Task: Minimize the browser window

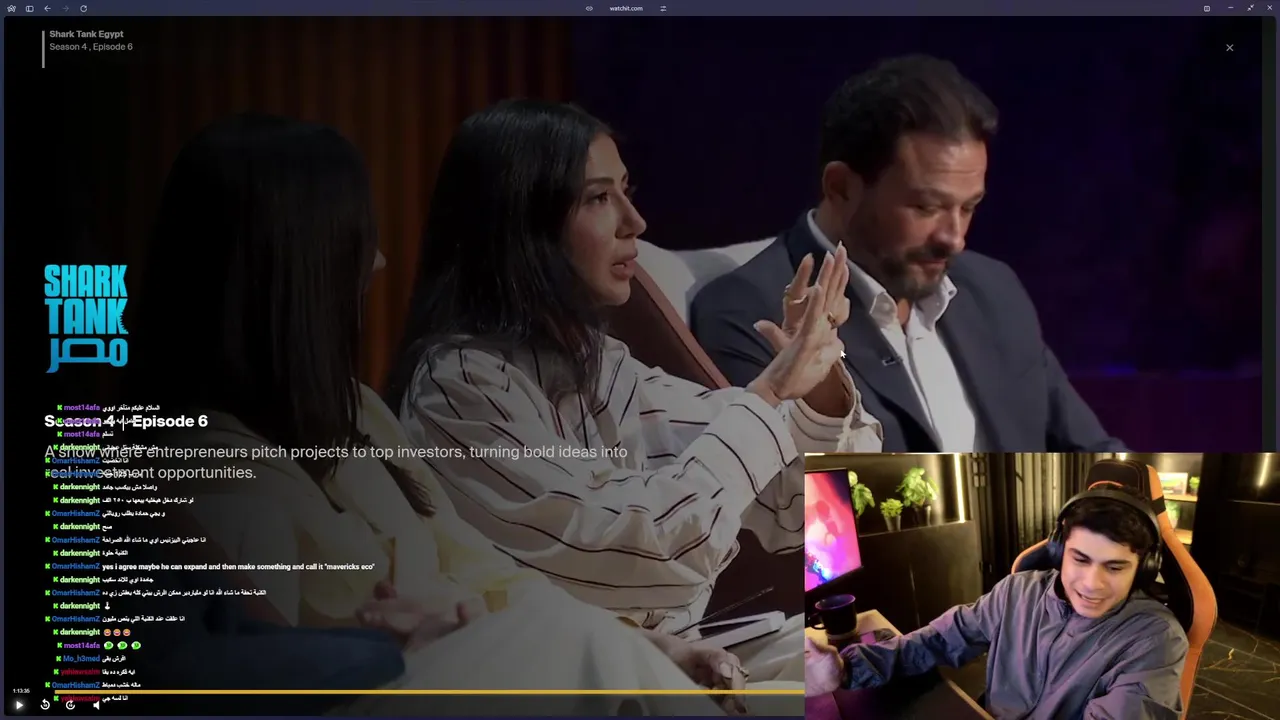Action: [1231, 8]
